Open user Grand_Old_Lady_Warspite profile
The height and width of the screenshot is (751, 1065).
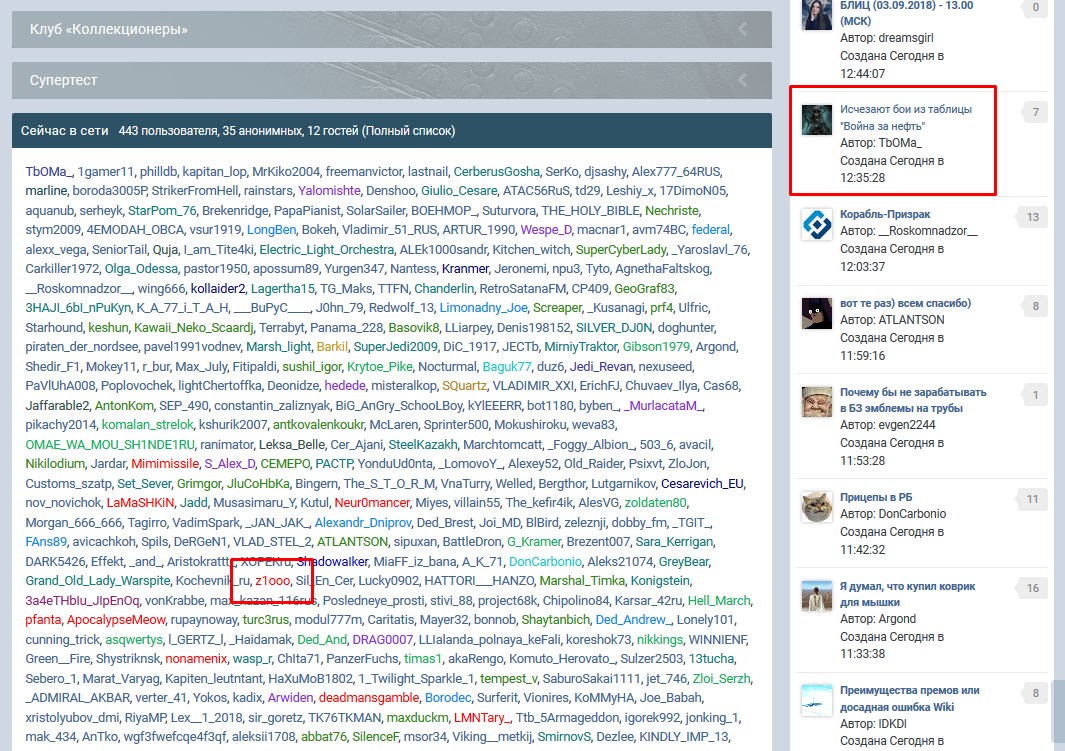(x=98, y=581)
